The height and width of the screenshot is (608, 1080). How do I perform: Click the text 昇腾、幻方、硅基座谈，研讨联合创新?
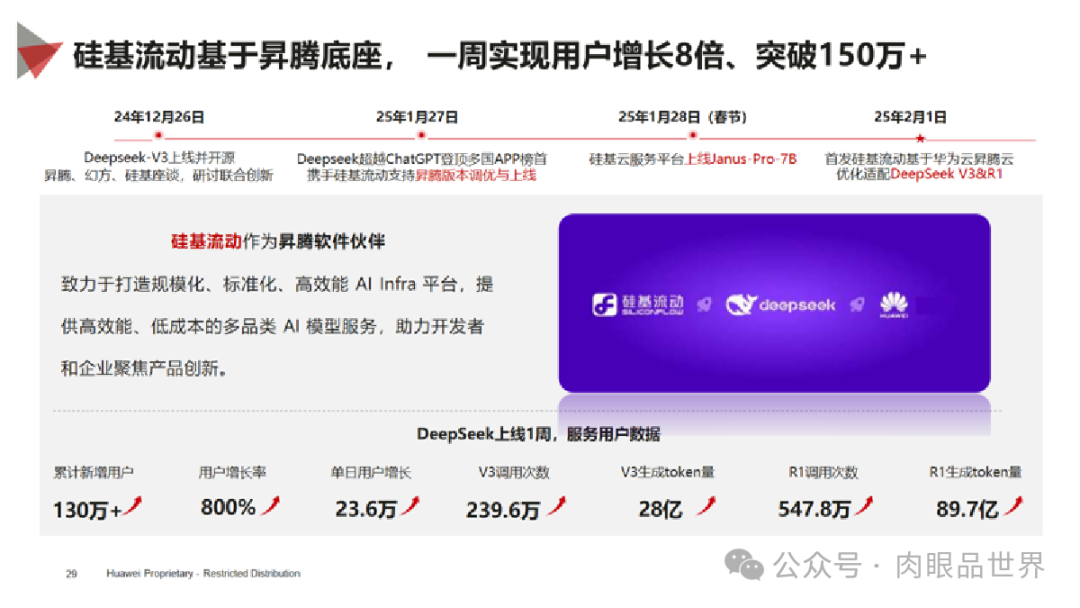[x=159, y=176]
